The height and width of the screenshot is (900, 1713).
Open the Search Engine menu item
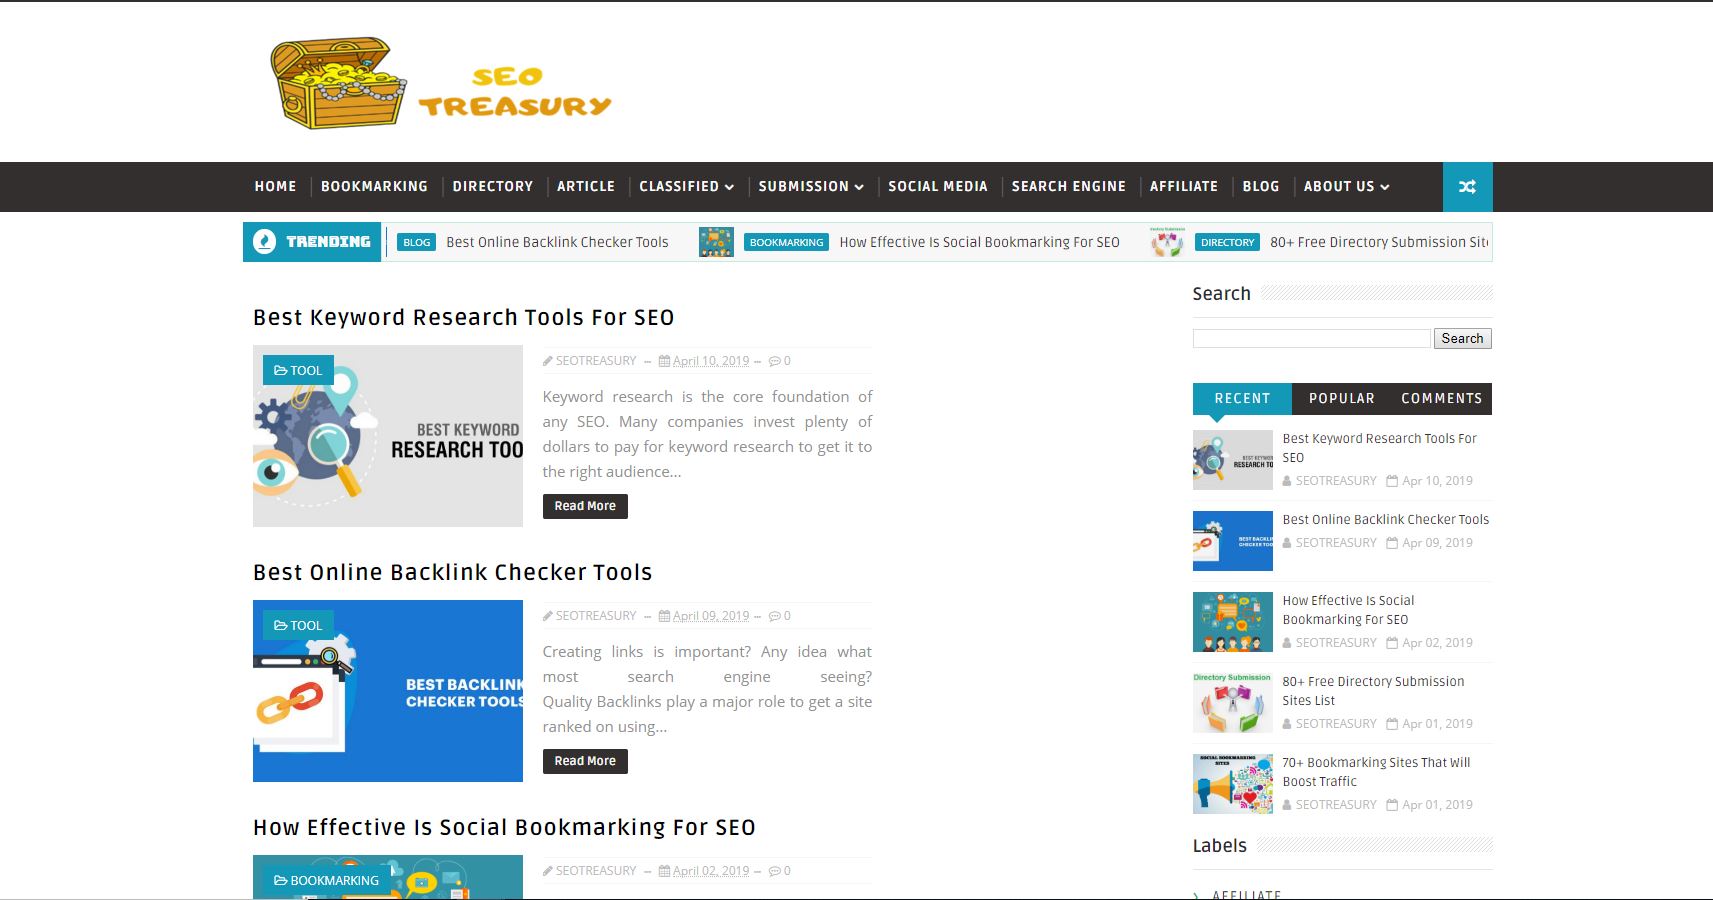click(1068, 187)
